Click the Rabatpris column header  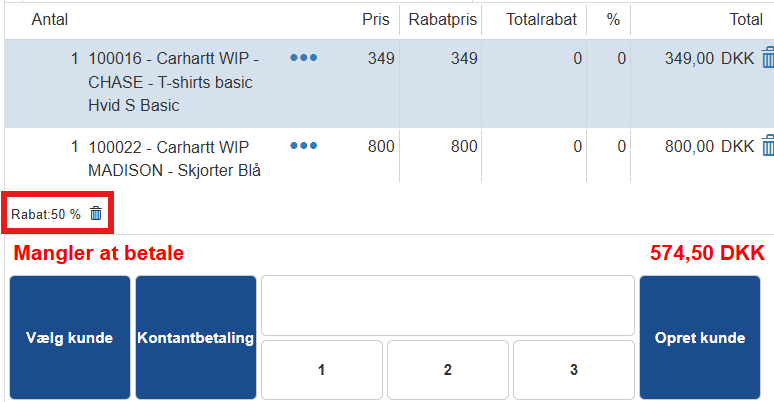(x=441, y=19)
